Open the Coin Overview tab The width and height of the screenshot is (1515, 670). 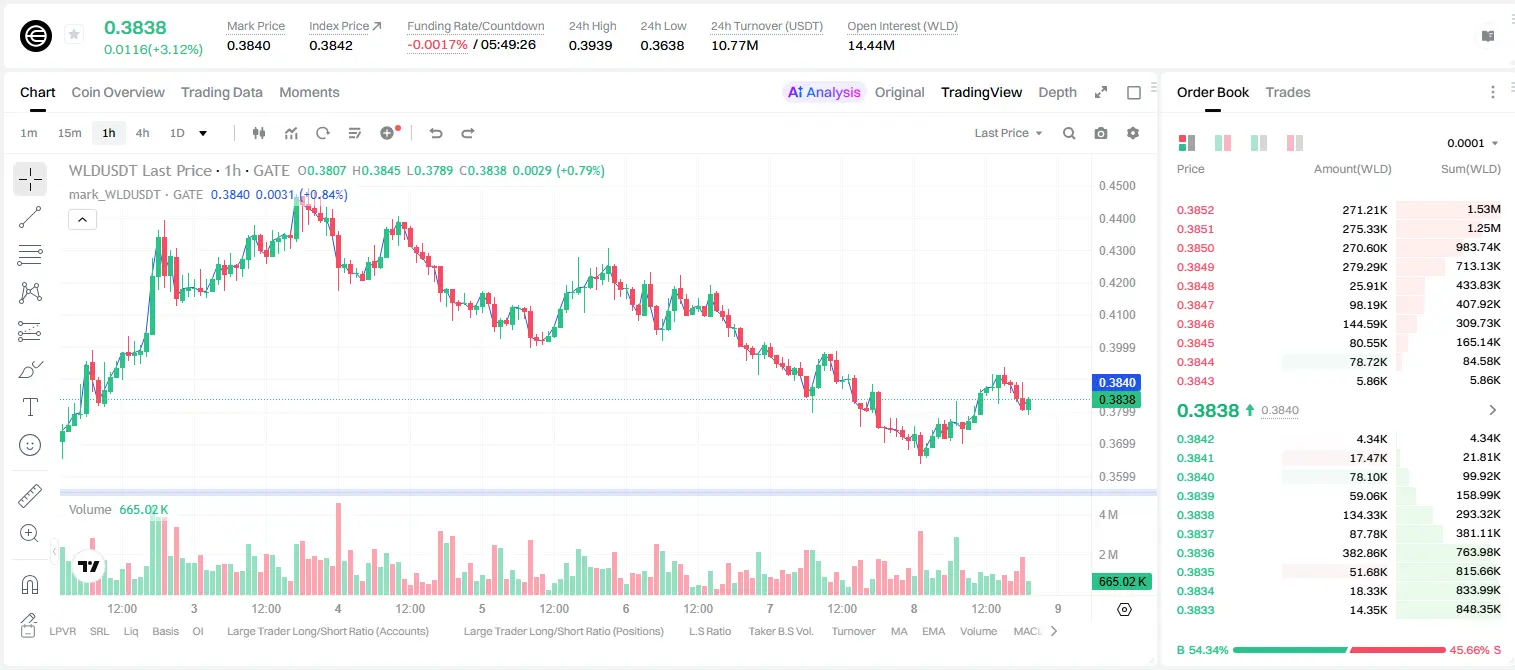coord(118,92)
